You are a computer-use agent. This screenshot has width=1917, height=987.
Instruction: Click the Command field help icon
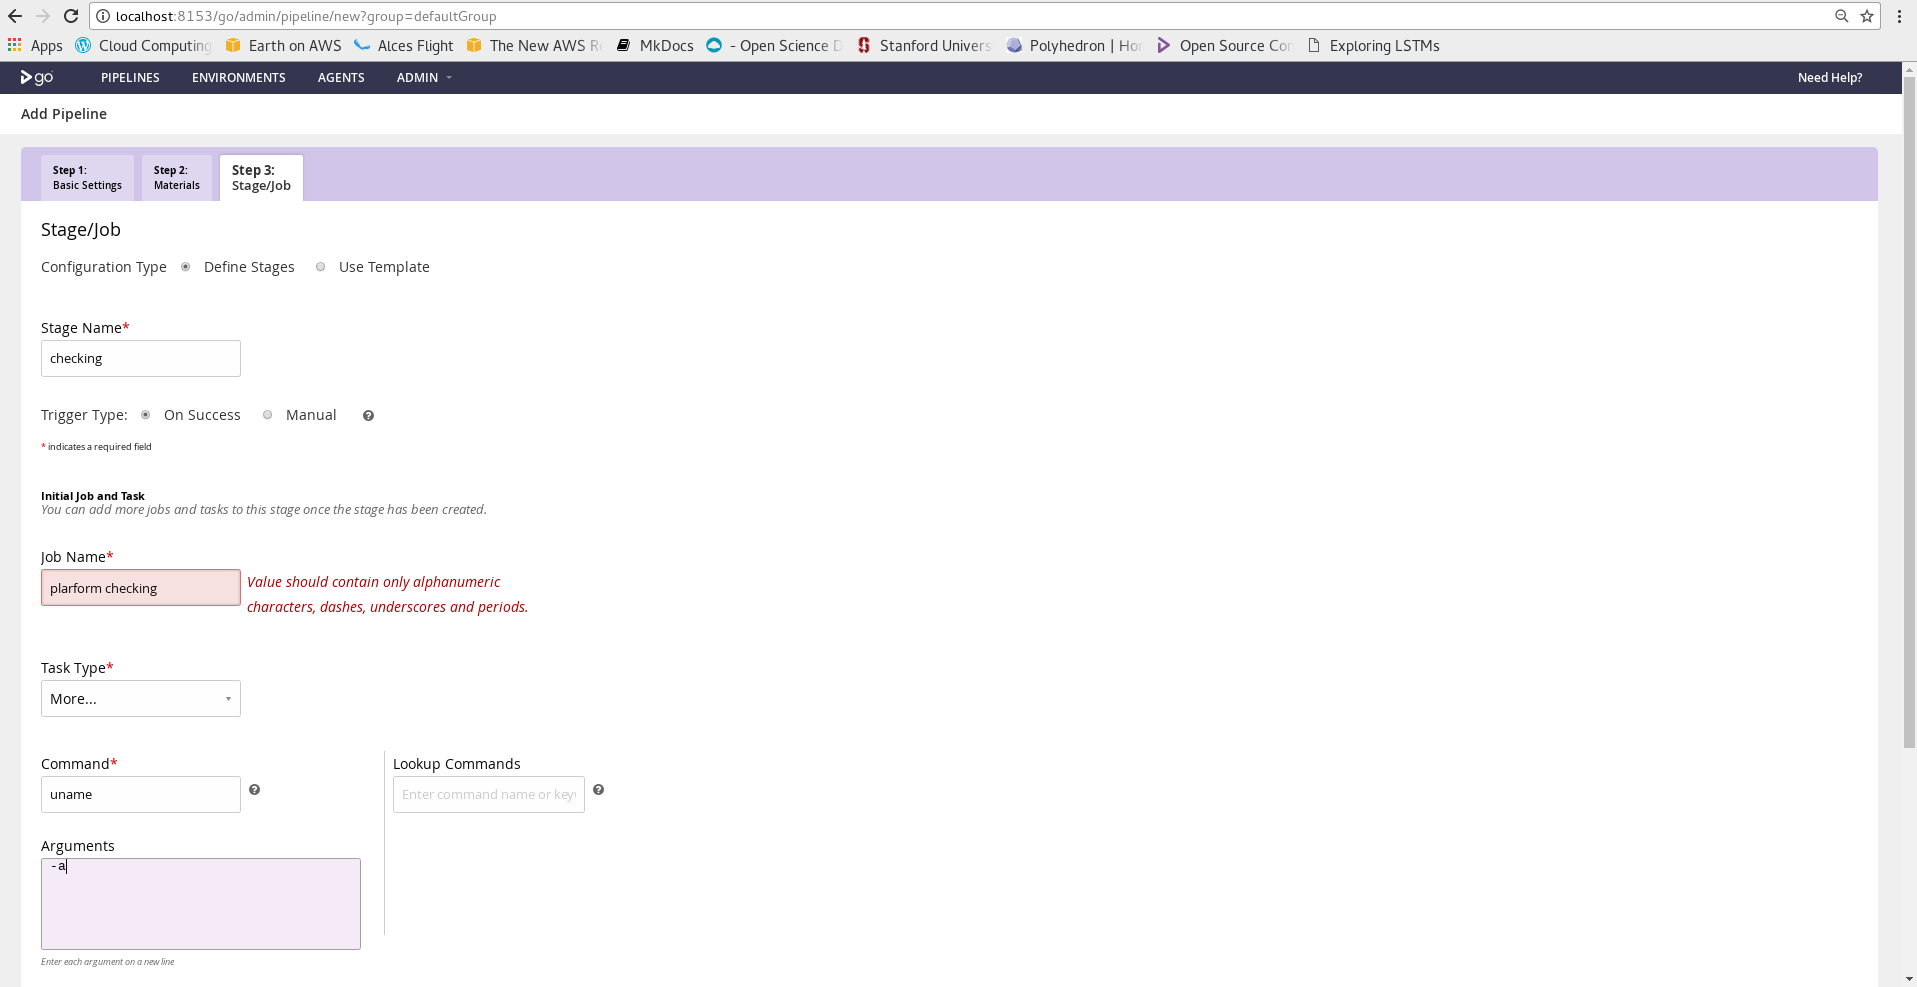point(254,790)
